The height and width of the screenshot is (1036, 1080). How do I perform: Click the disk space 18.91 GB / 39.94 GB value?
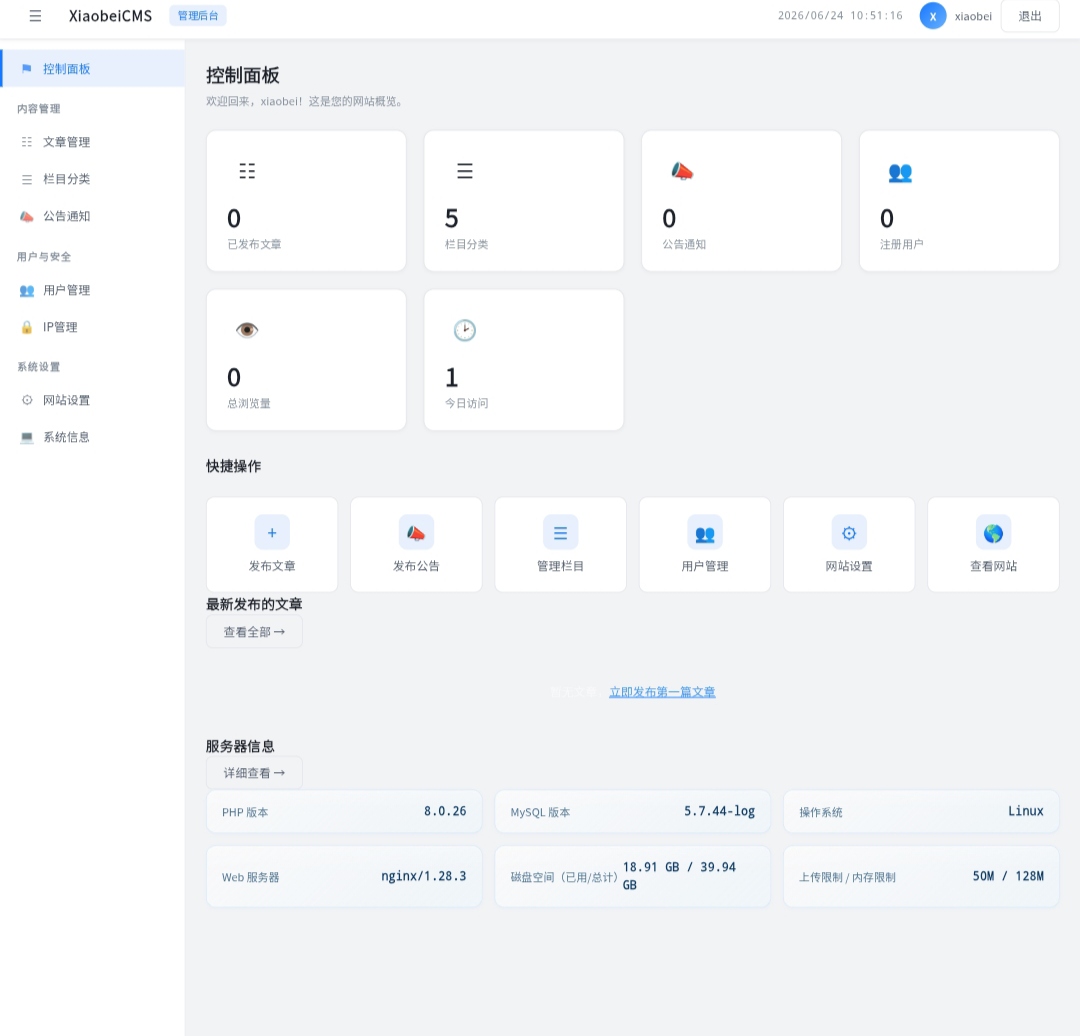(679, 876)
